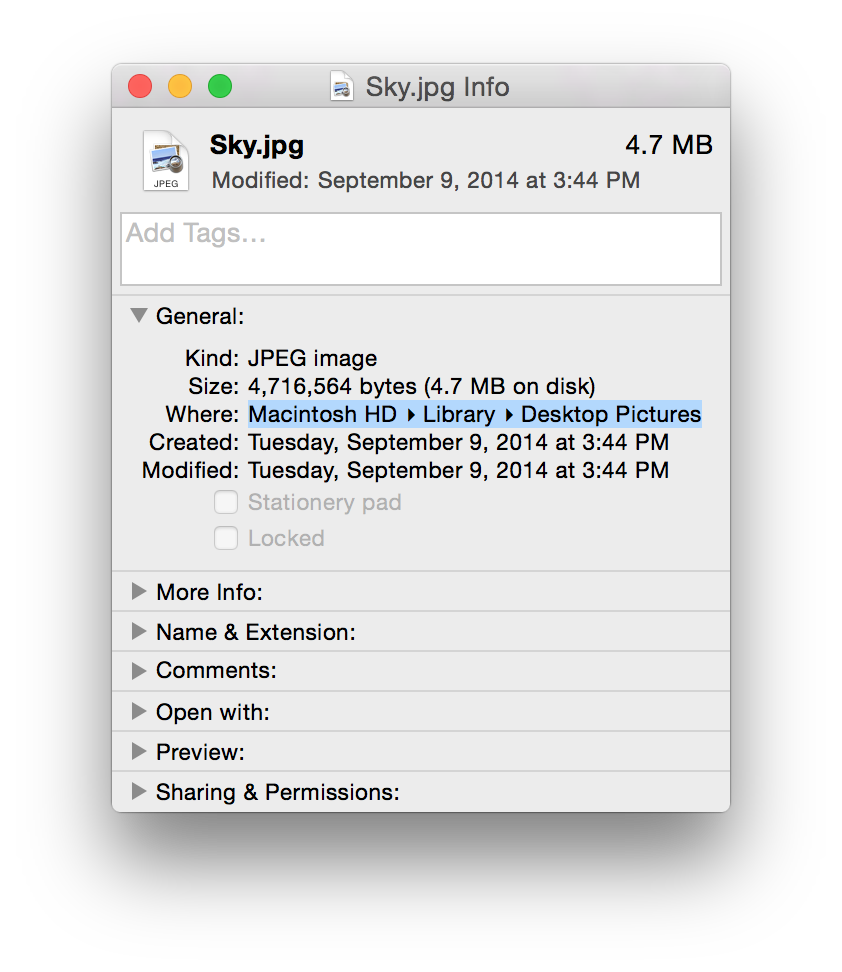Screen dimensions: 842x972
Task: Minimize the window with the yellow button
Action: click(x=180, y=86)
